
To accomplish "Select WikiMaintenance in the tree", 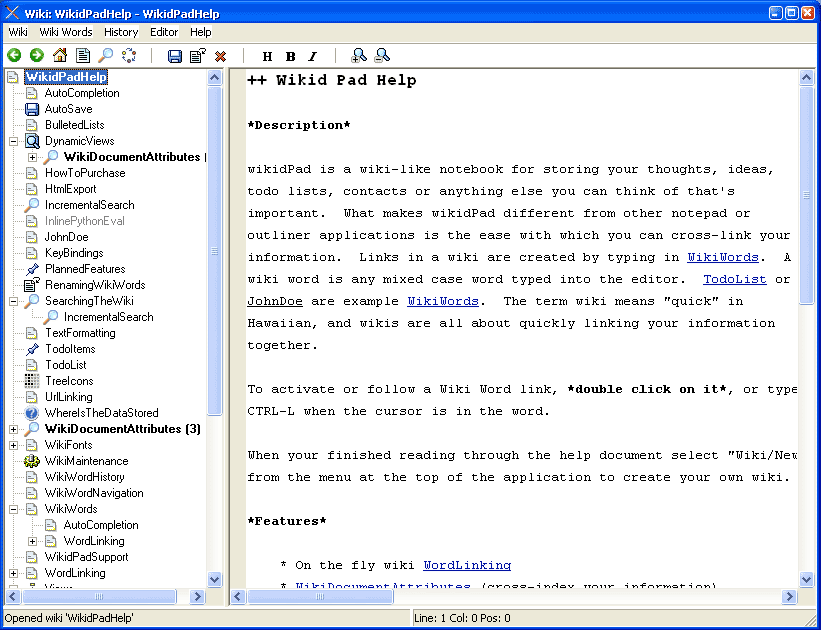I will point(86,461).
